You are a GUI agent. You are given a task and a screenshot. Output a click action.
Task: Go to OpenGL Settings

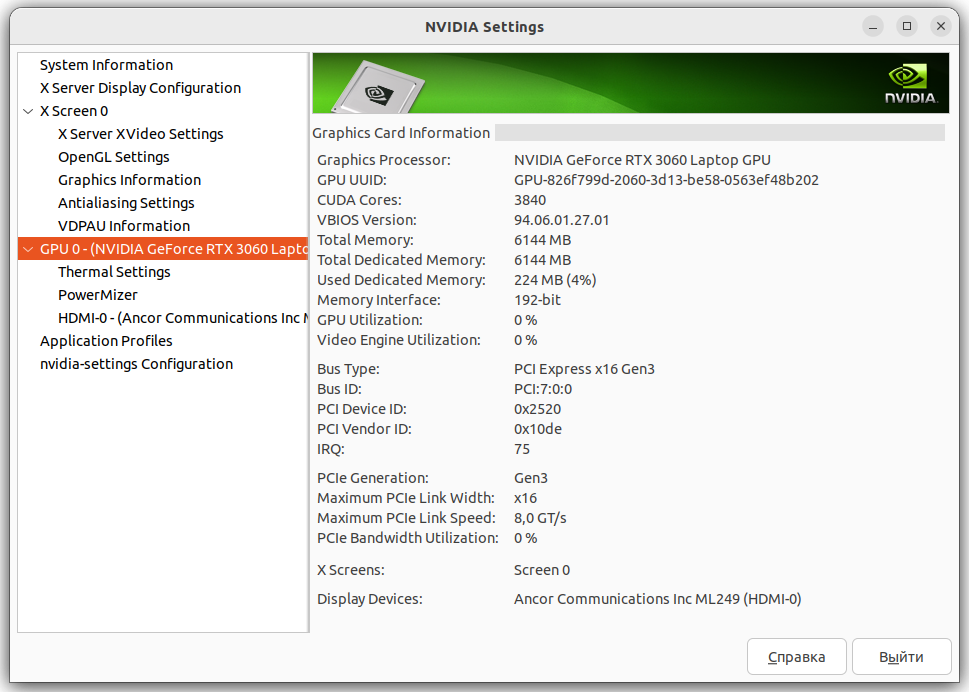(114, 157)
